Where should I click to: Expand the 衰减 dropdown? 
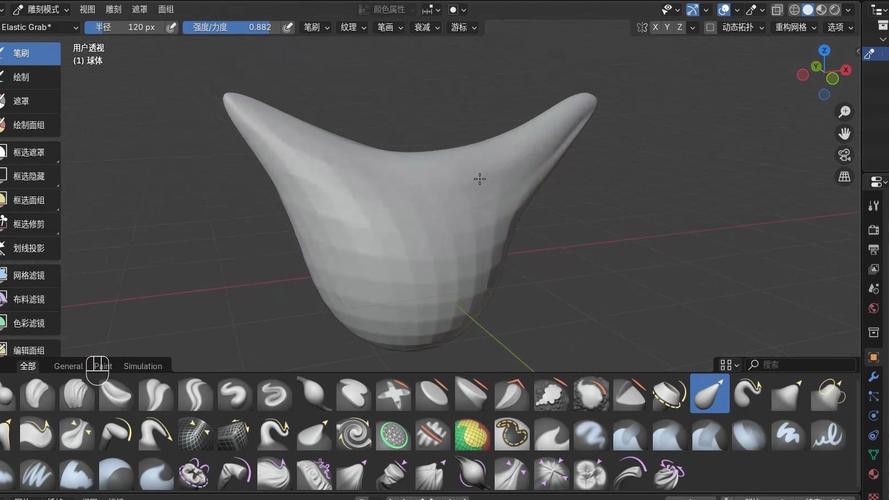(x=426, y=27)
